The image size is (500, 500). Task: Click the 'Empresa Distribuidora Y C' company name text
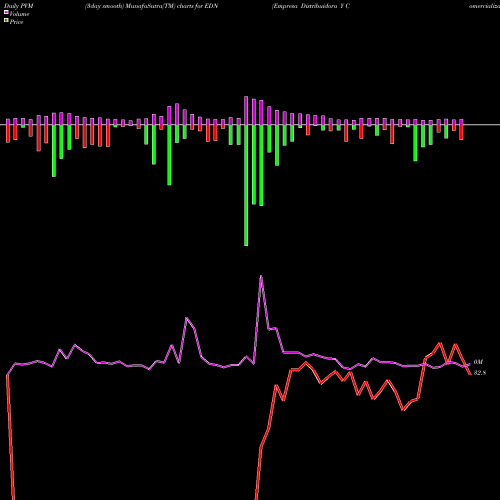[311, 6]
